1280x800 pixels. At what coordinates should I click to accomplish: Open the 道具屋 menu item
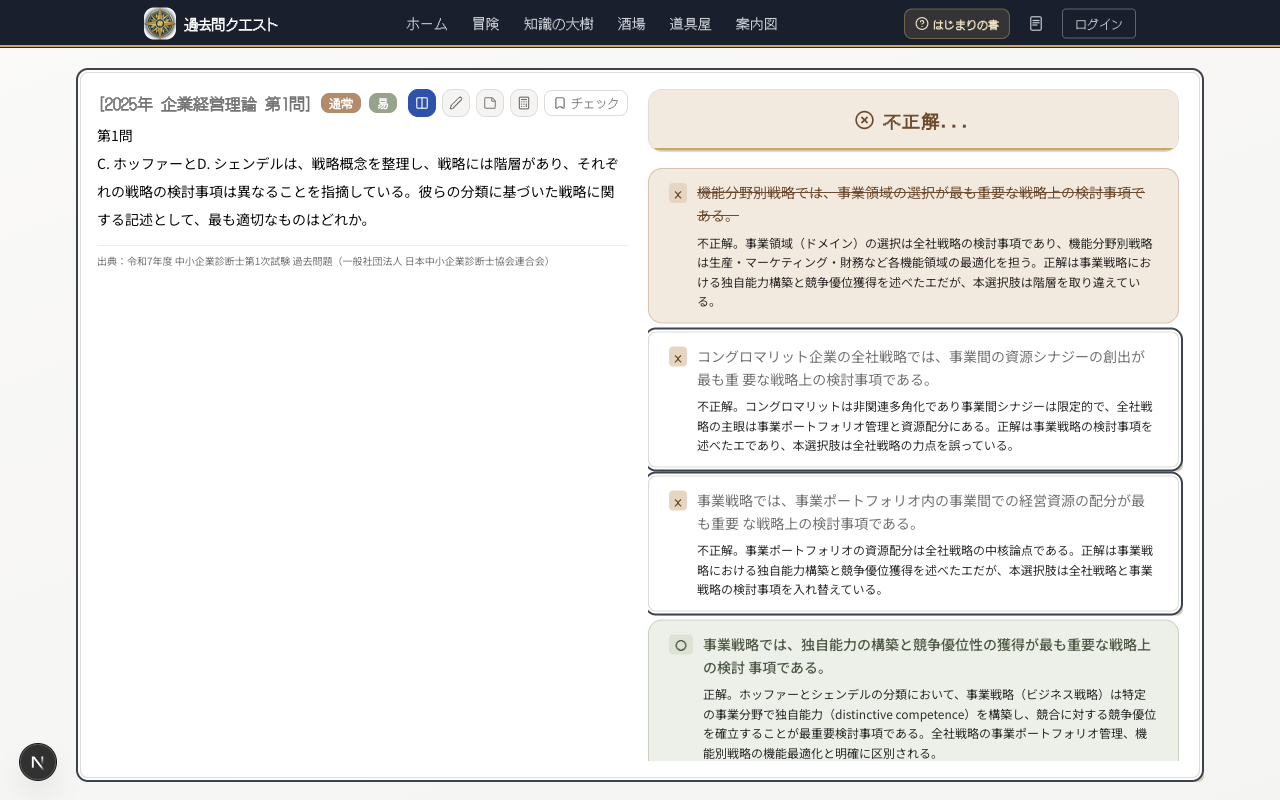point(690,23)
